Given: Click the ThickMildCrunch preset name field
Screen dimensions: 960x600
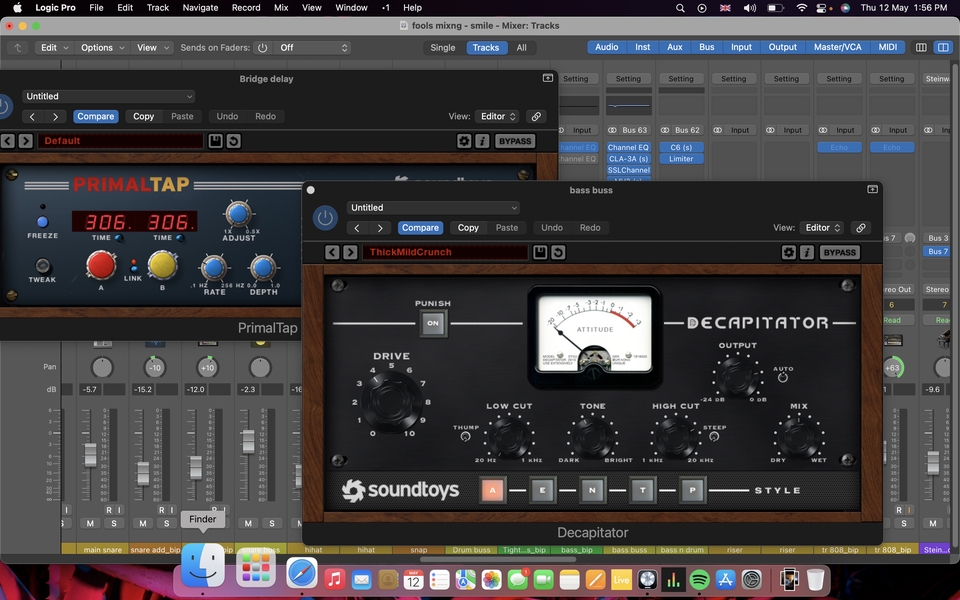Looking at the screenshot, I should coord(445,252).
